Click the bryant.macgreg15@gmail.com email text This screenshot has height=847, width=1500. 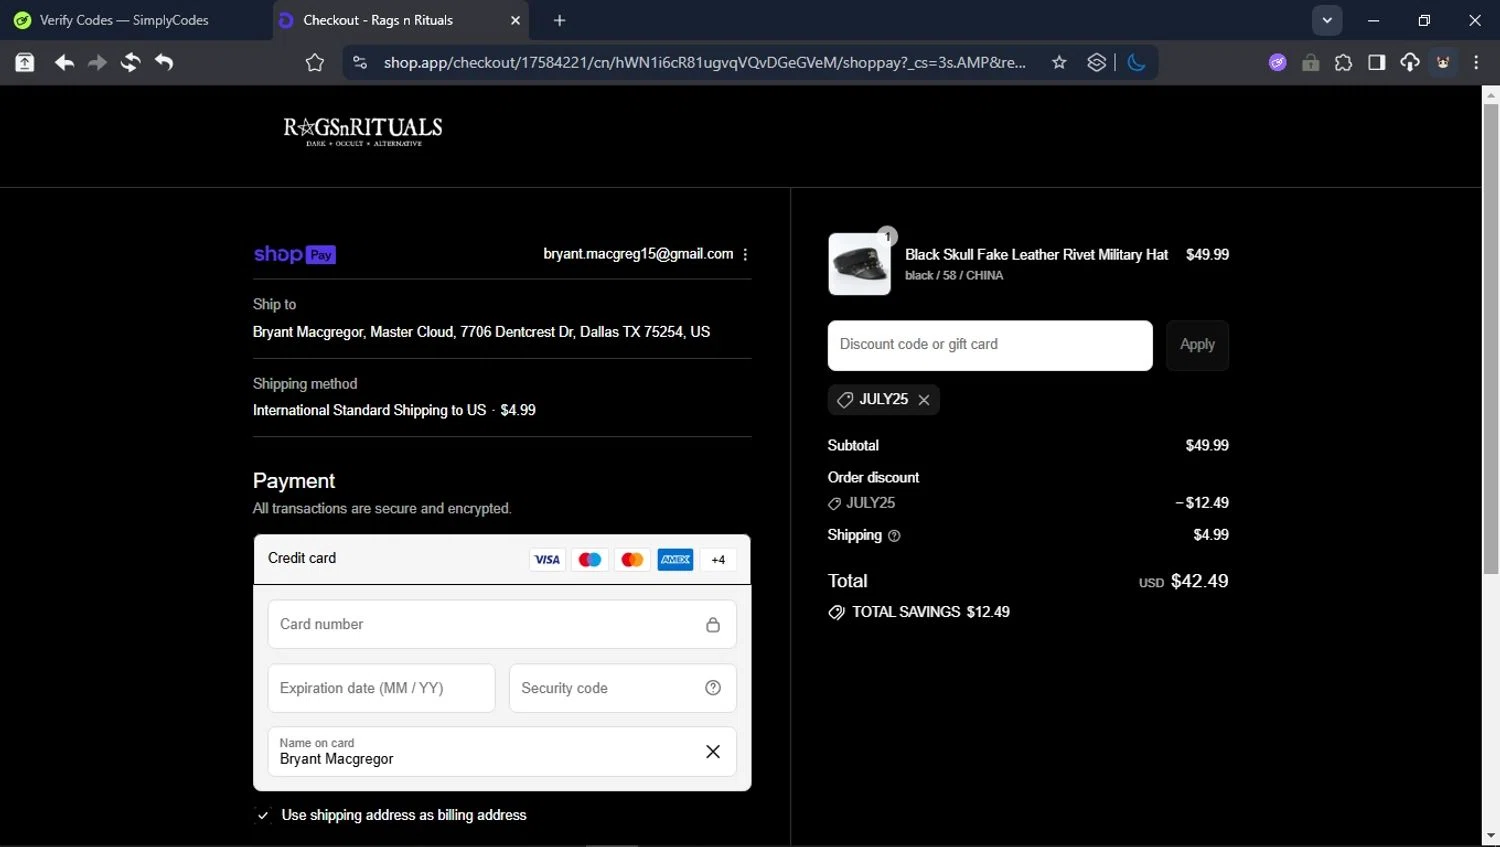coord(638,254)
